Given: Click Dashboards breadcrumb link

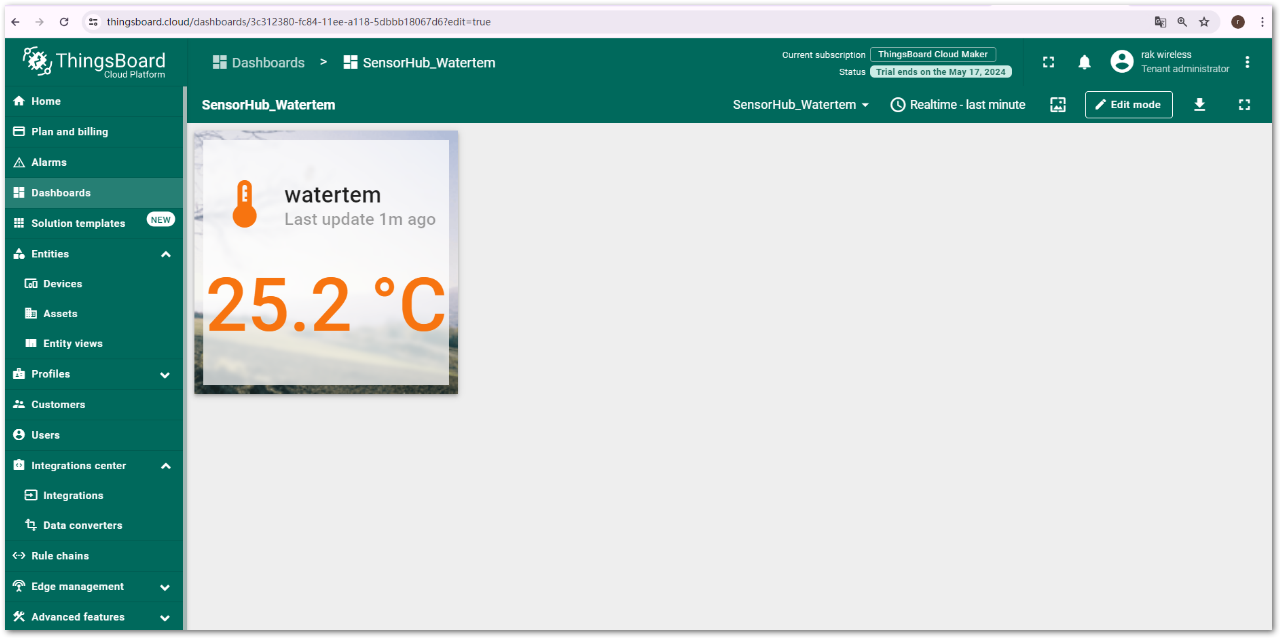Looking at the screenshot, I should tap(259, 62).
